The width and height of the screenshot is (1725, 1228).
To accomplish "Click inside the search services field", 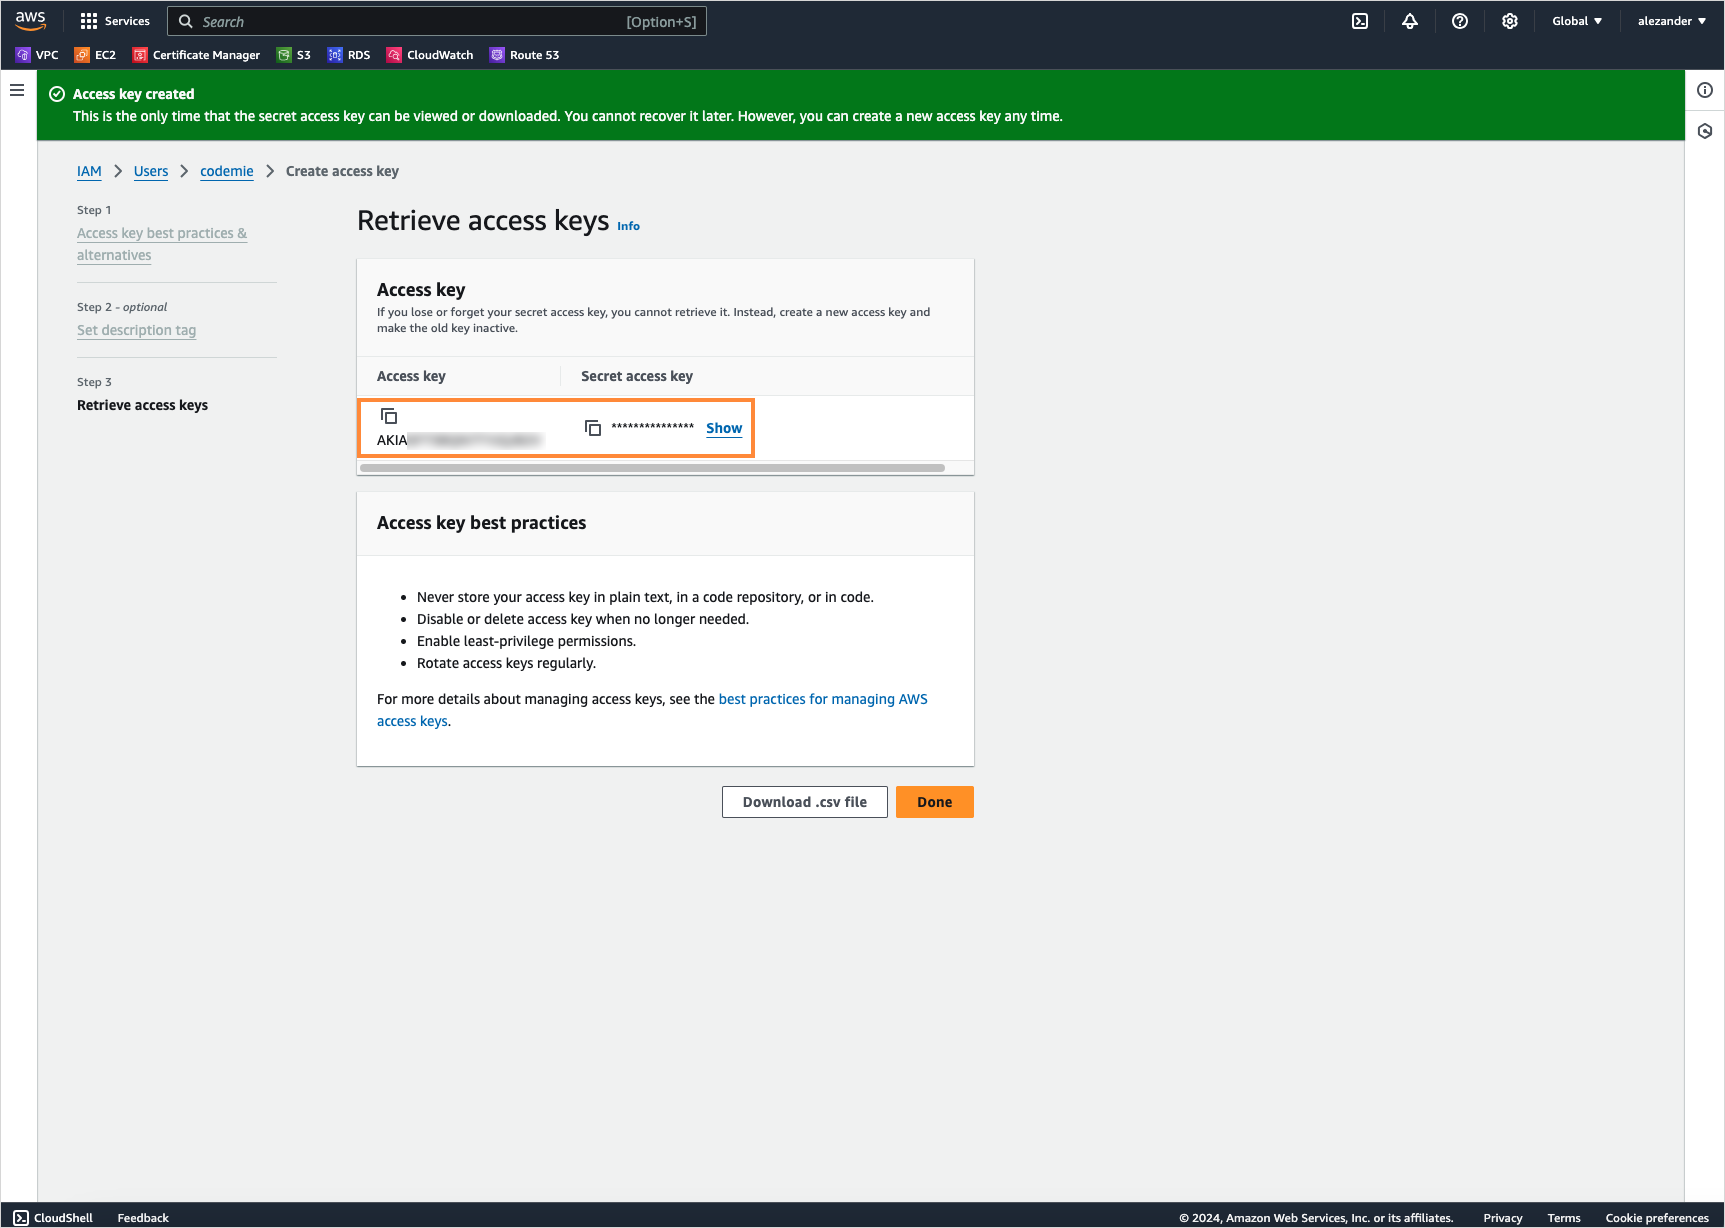I will click(400, 20).
